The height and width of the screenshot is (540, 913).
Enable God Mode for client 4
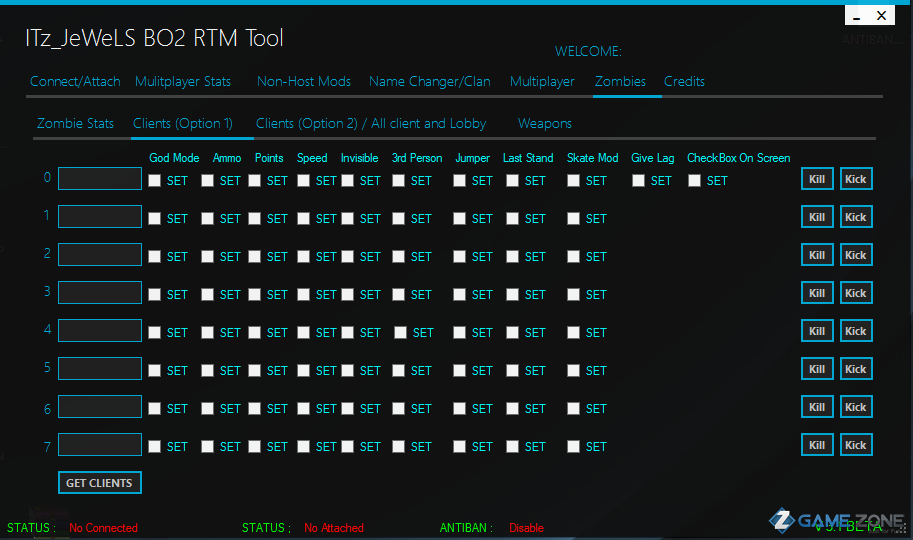click(x=154, y=332)
